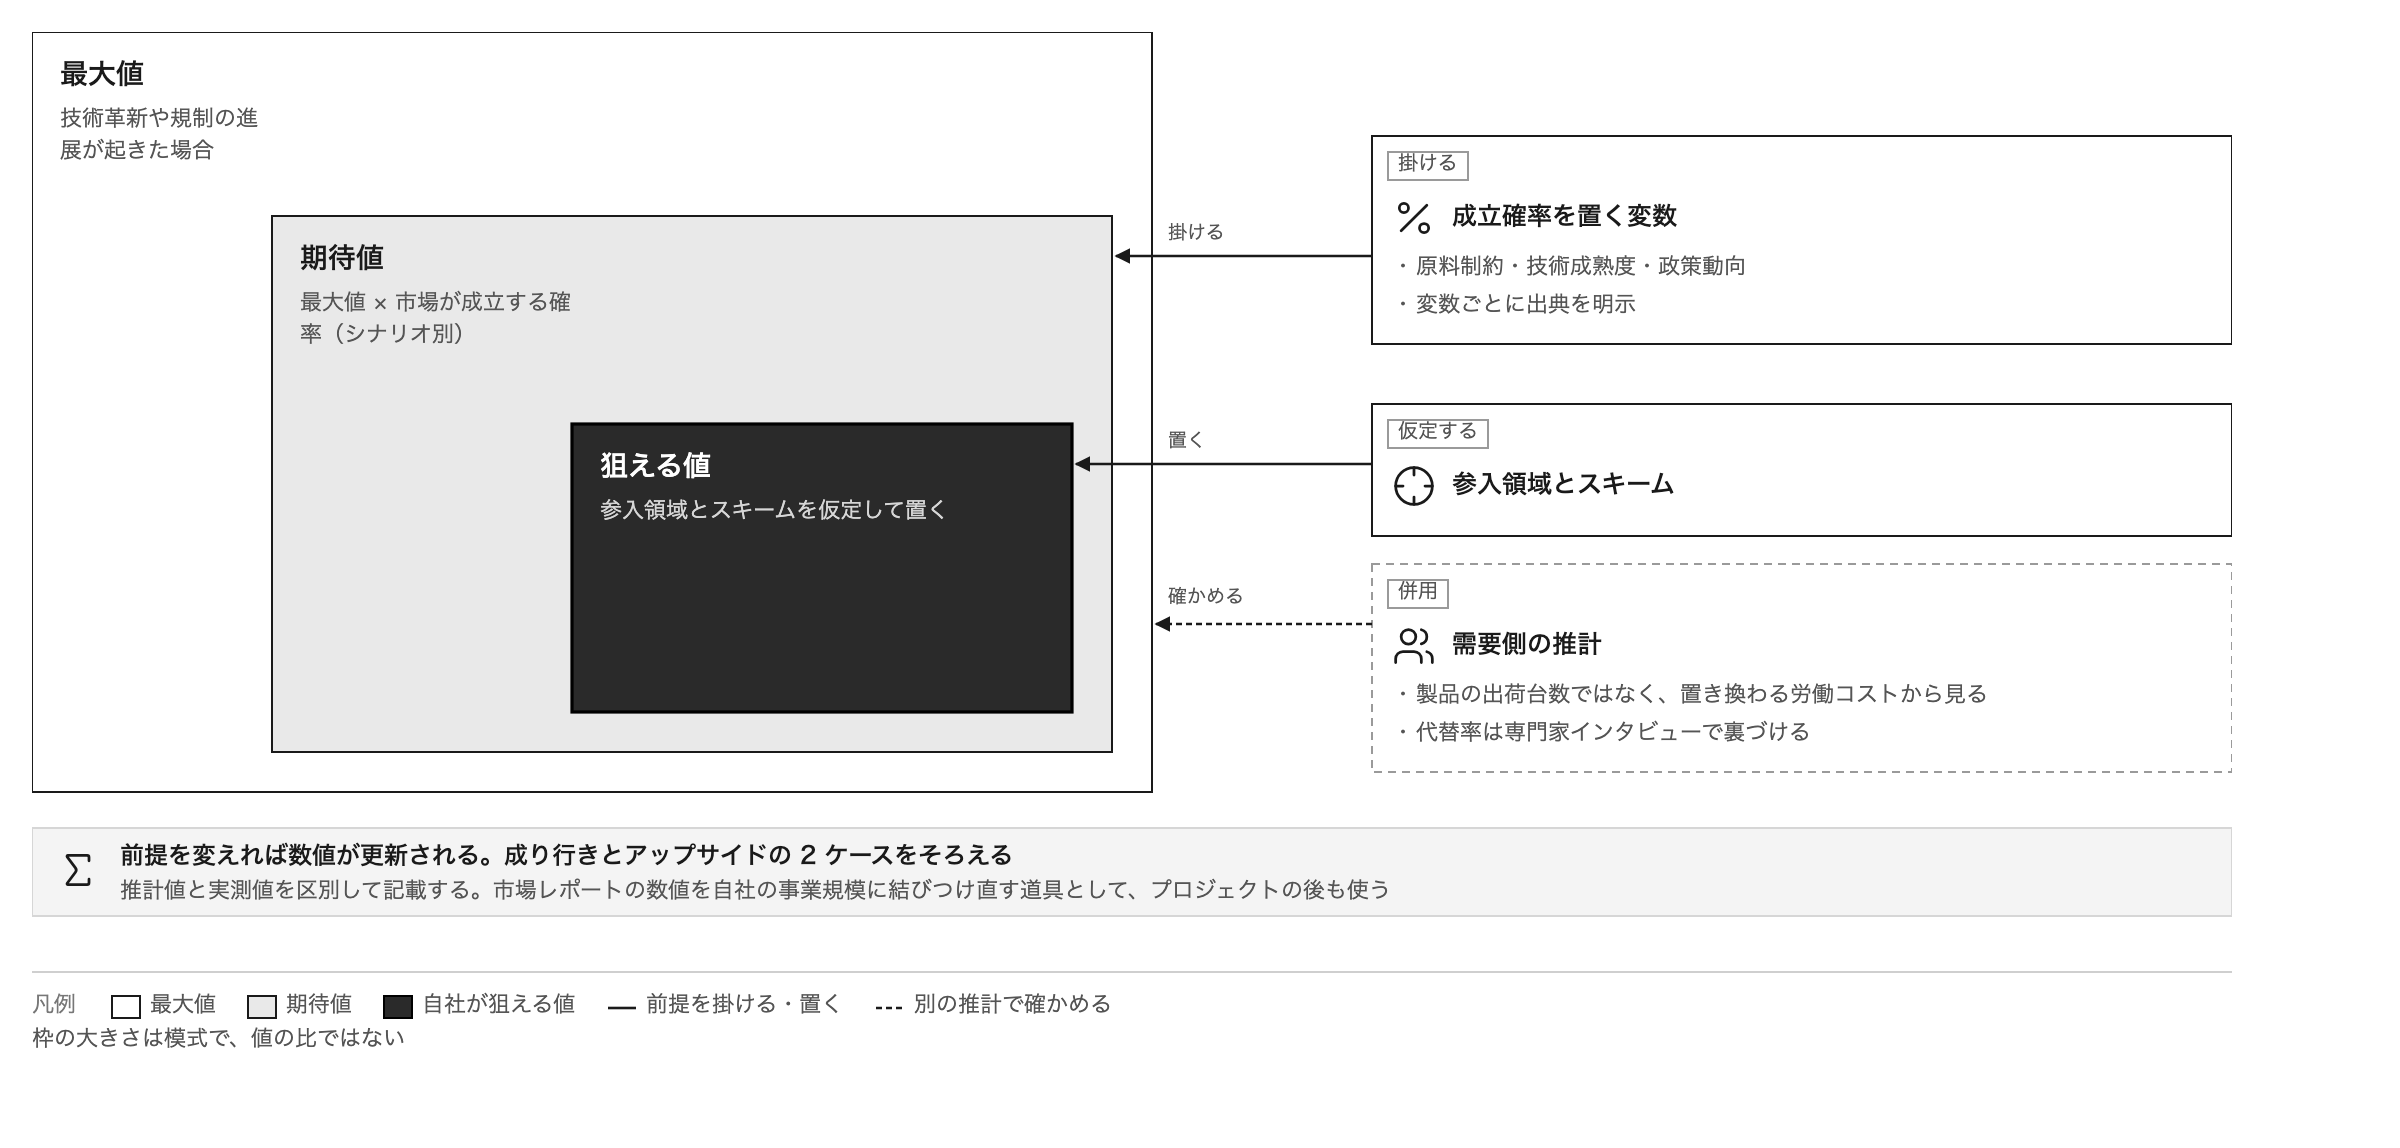Click the 確かめる arrow label
The image size is (2400, 1148).
pyautogui.click(x=1206, y=596)
